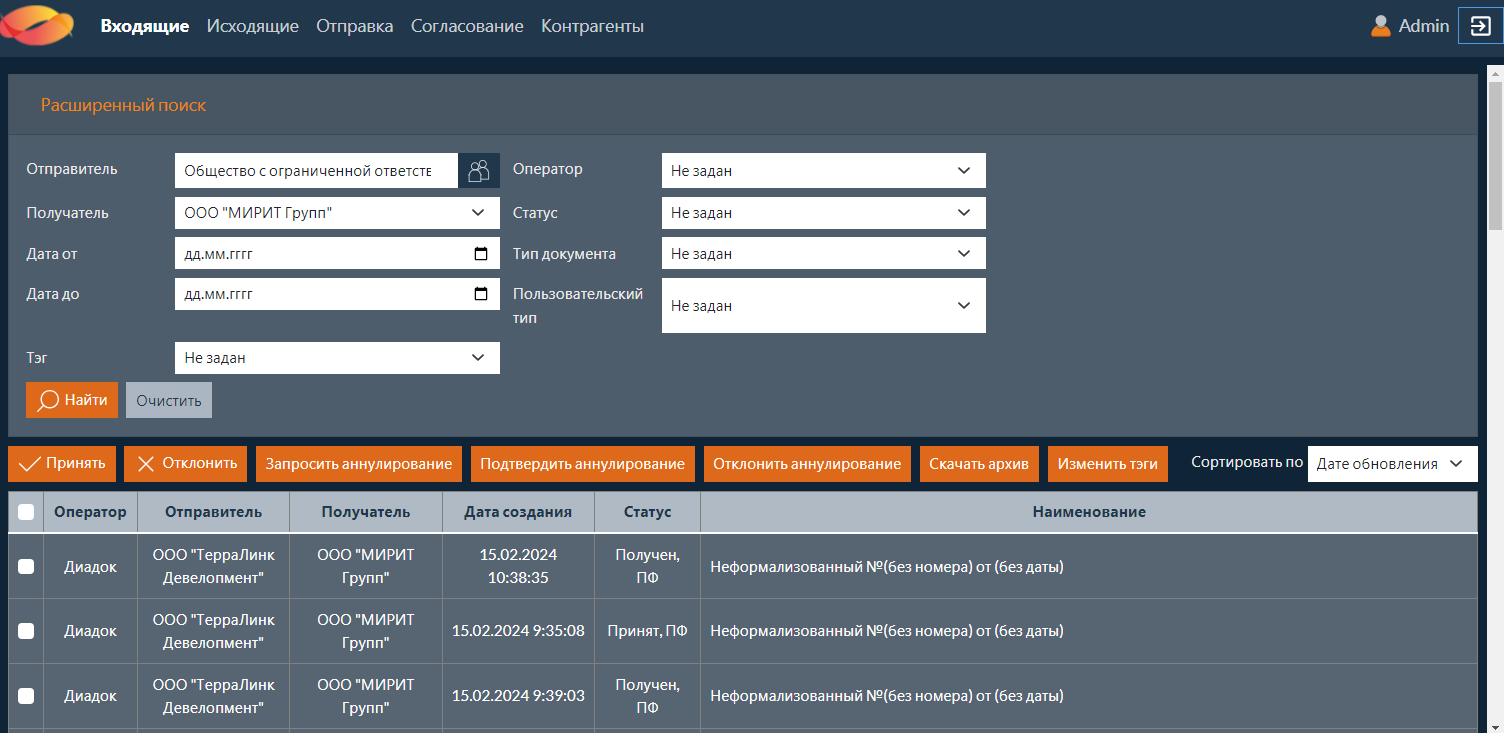Go to the Входящие section
Viewport: 1504px width, 733px height.
pyautogui.click(x=145, y=26)
